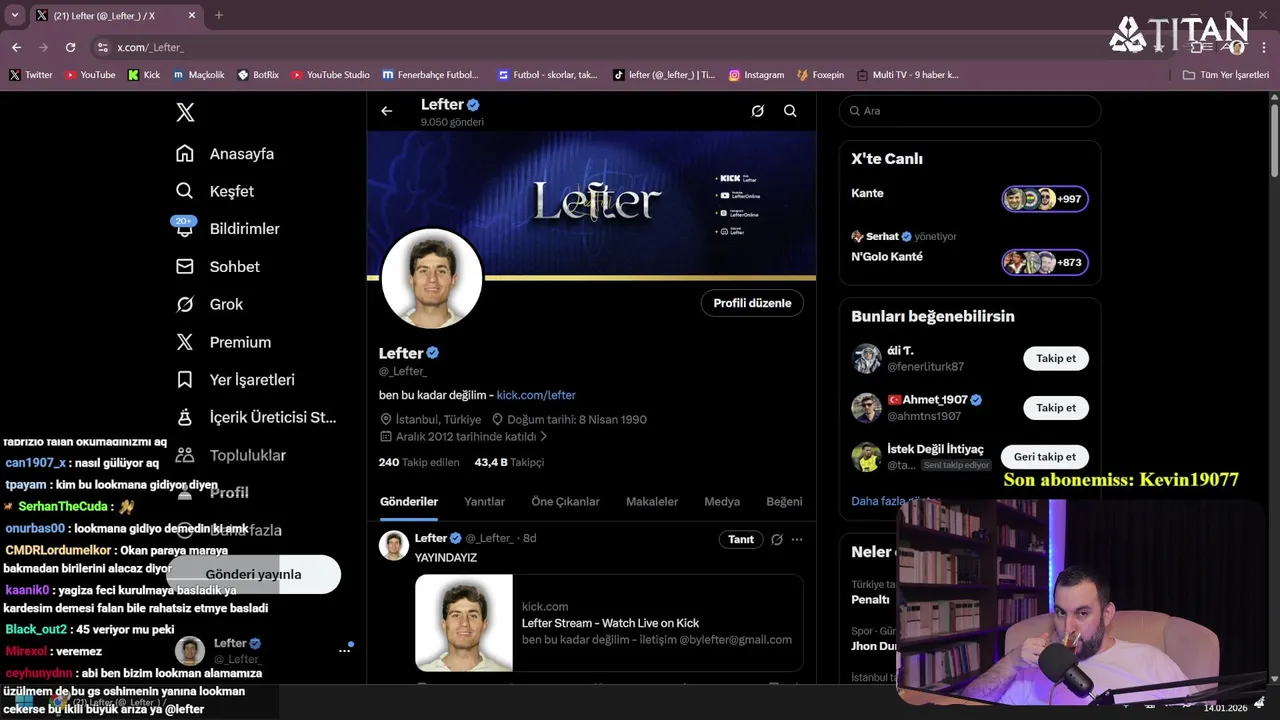Open Keşfet explore search page

[215, 191]
